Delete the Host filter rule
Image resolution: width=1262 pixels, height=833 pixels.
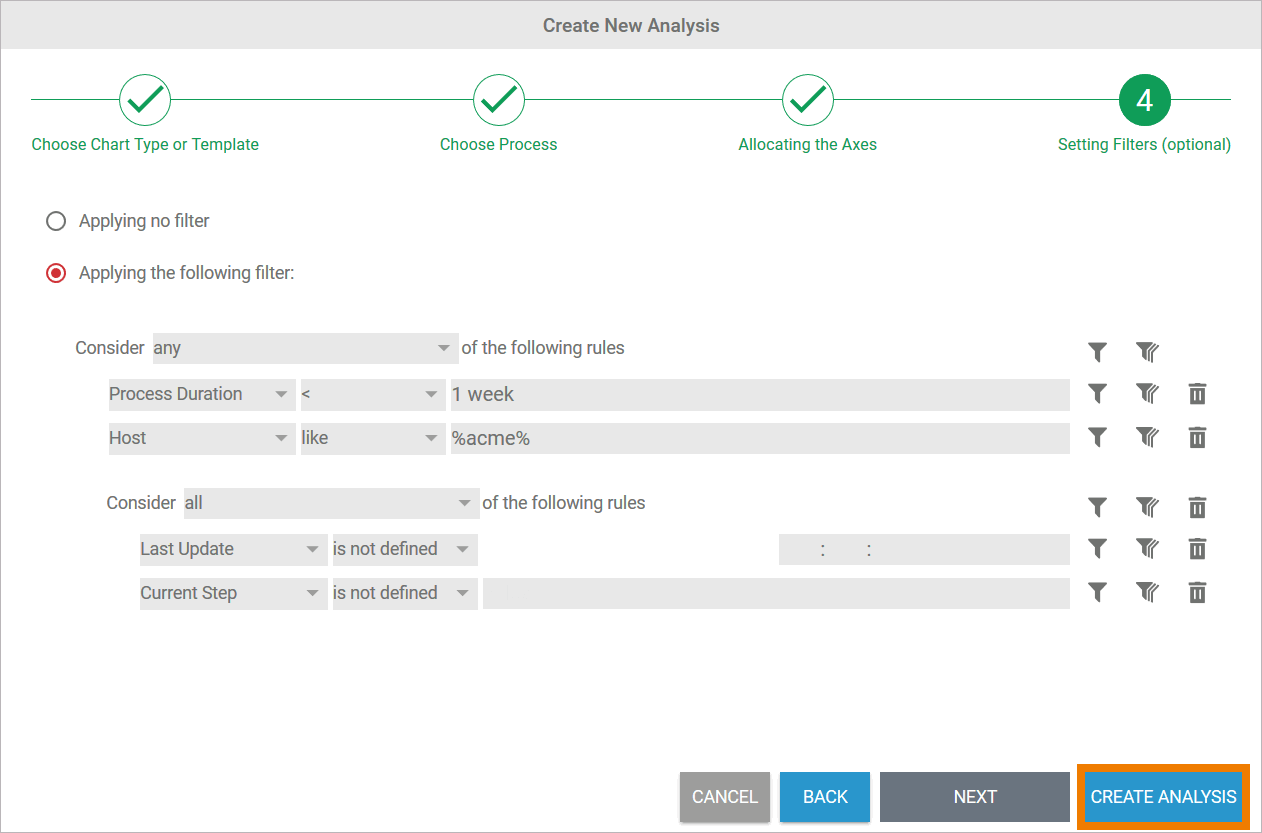[x=1197, y=438]
